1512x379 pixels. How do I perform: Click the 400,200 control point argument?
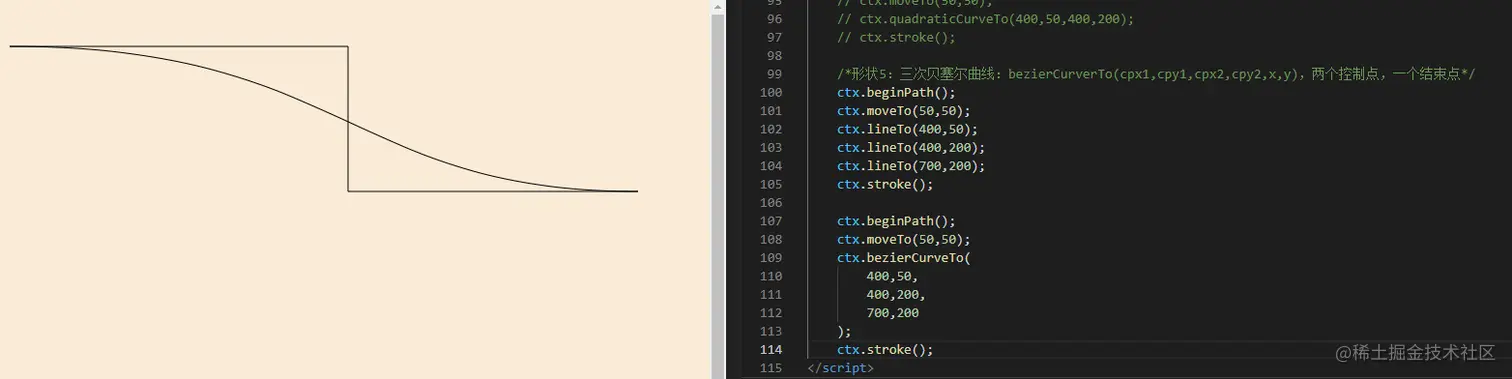click(x=896, y=294)
